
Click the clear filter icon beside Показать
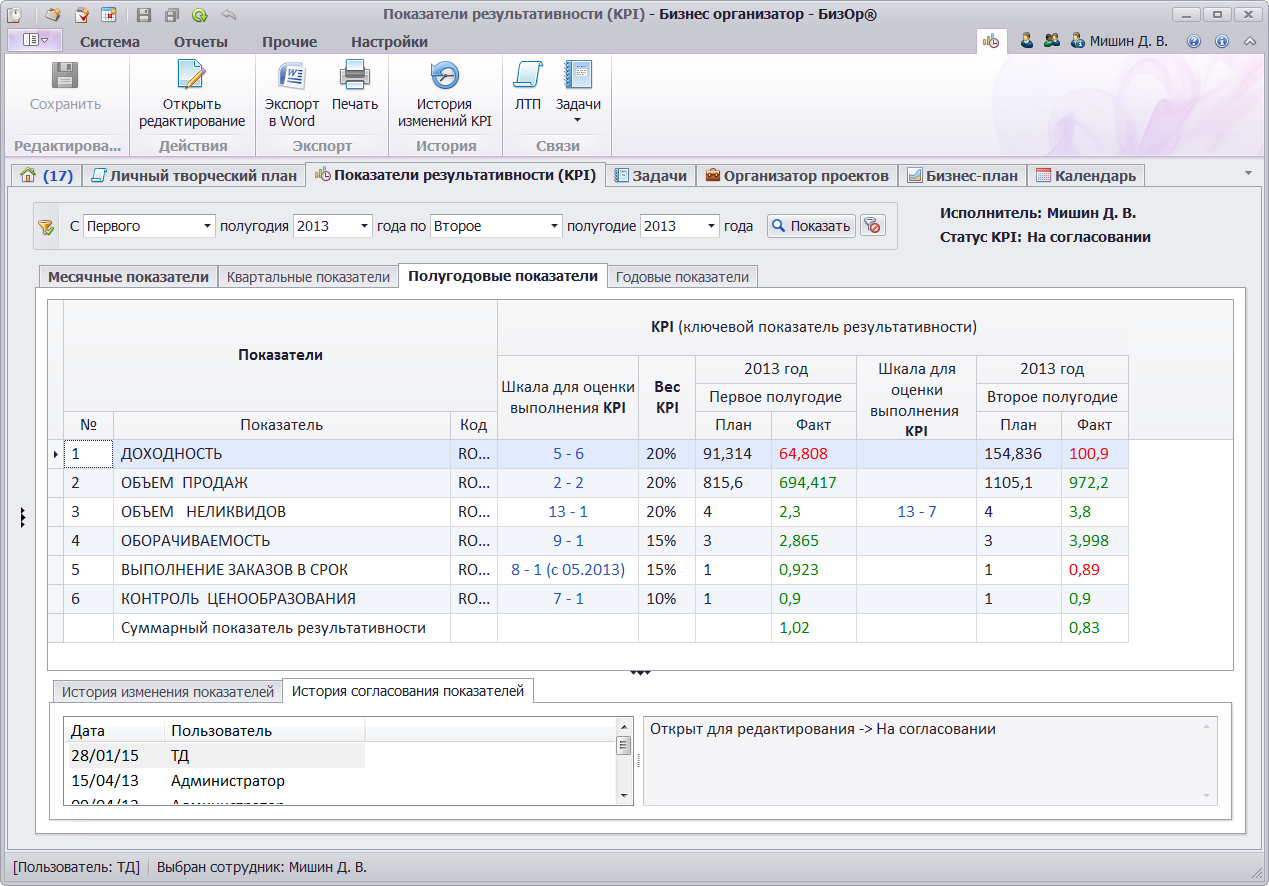pyautogui.click(x=873, y=226)
